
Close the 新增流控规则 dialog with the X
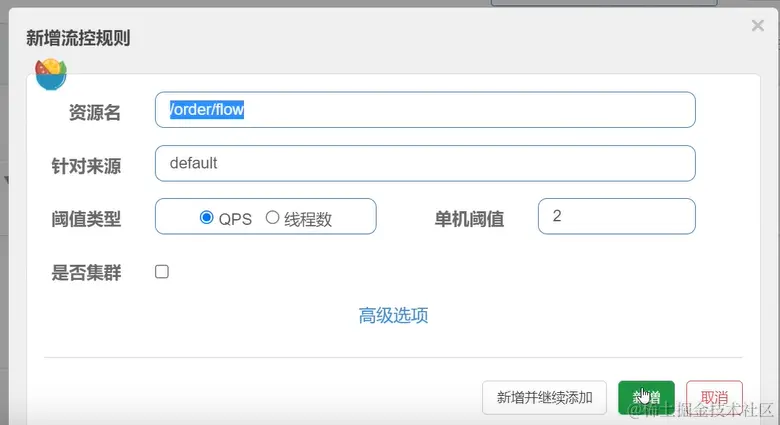click(758, 25)
